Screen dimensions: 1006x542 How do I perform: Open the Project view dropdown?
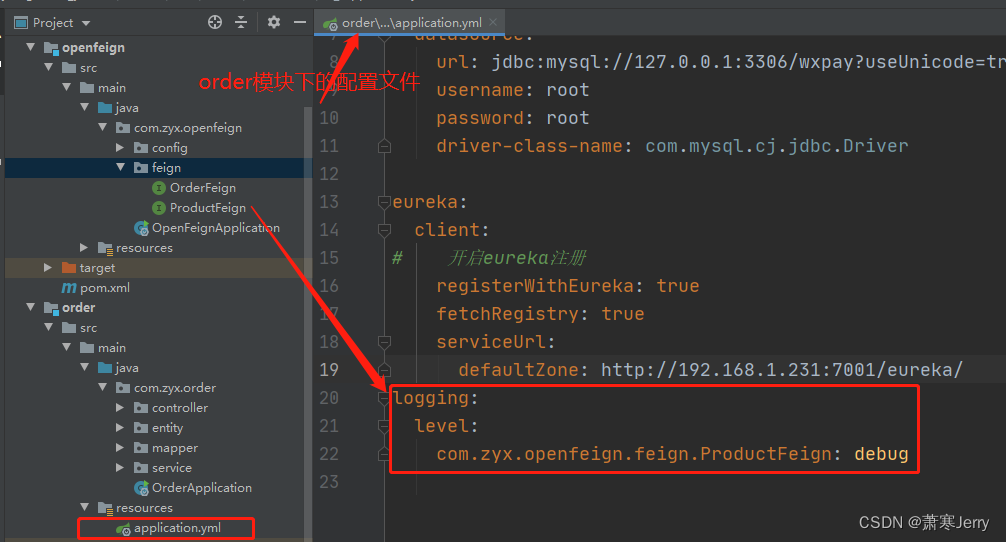pyautogui.click(x=86, y=23)
